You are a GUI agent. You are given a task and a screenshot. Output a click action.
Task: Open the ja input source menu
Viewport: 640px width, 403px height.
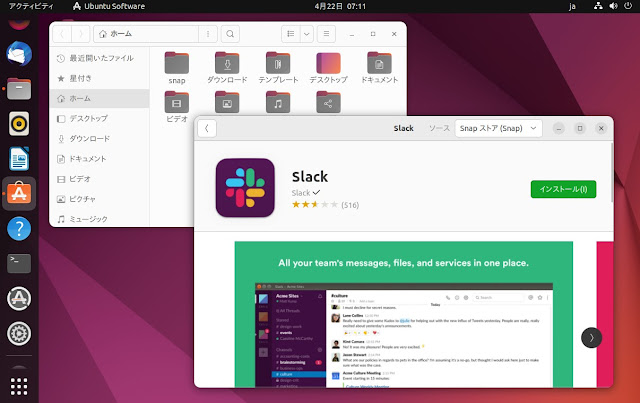(x=572, y=6)
